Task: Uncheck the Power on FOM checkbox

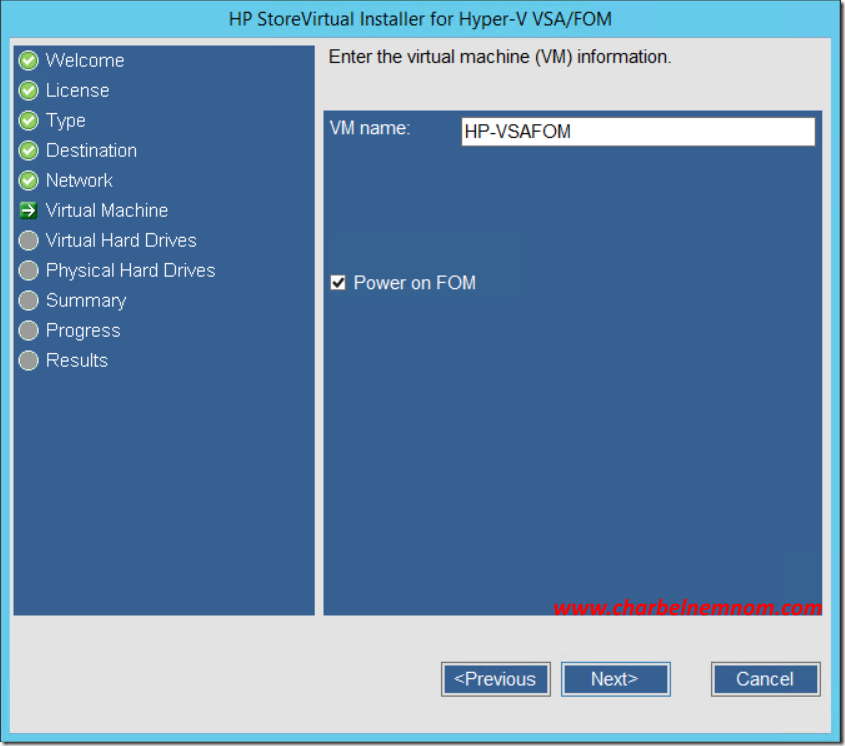Action: pyautogui.click(x=338, y=282)
